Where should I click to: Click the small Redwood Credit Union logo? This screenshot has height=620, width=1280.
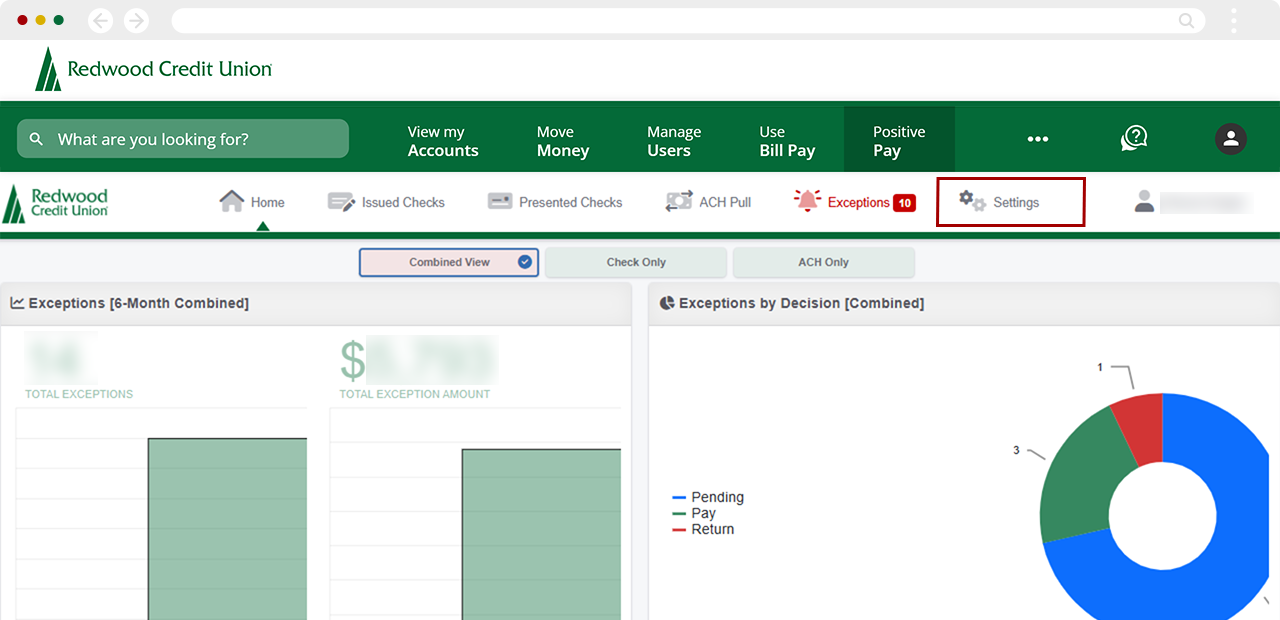click(x=55, y=203)
